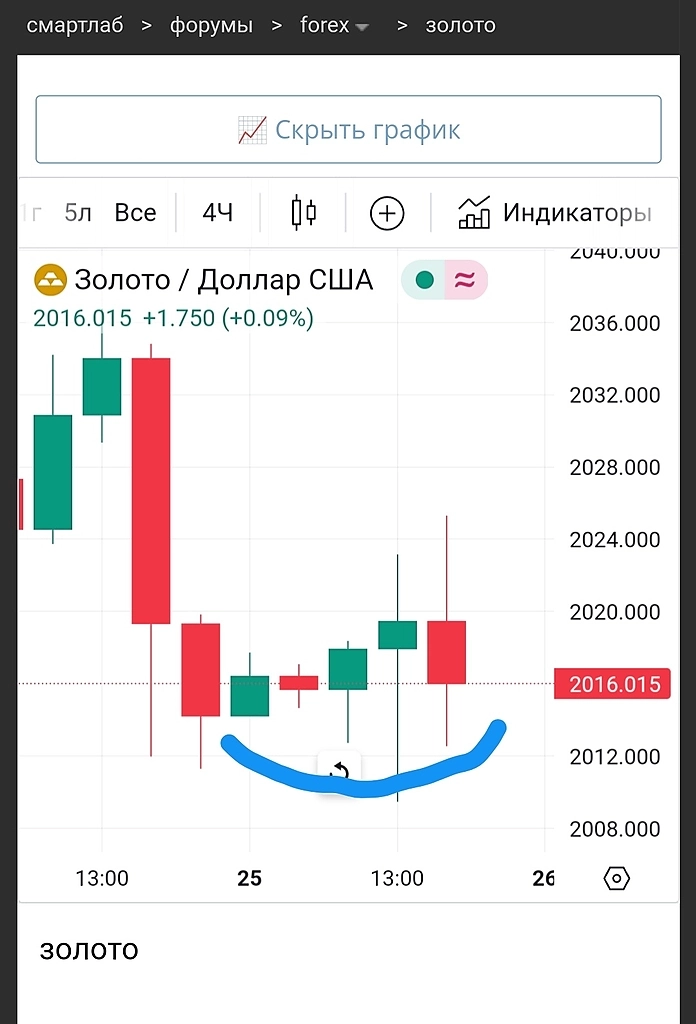
Task: Go to смартлаб breadcrumb link
Action: (x=75, y=25)
